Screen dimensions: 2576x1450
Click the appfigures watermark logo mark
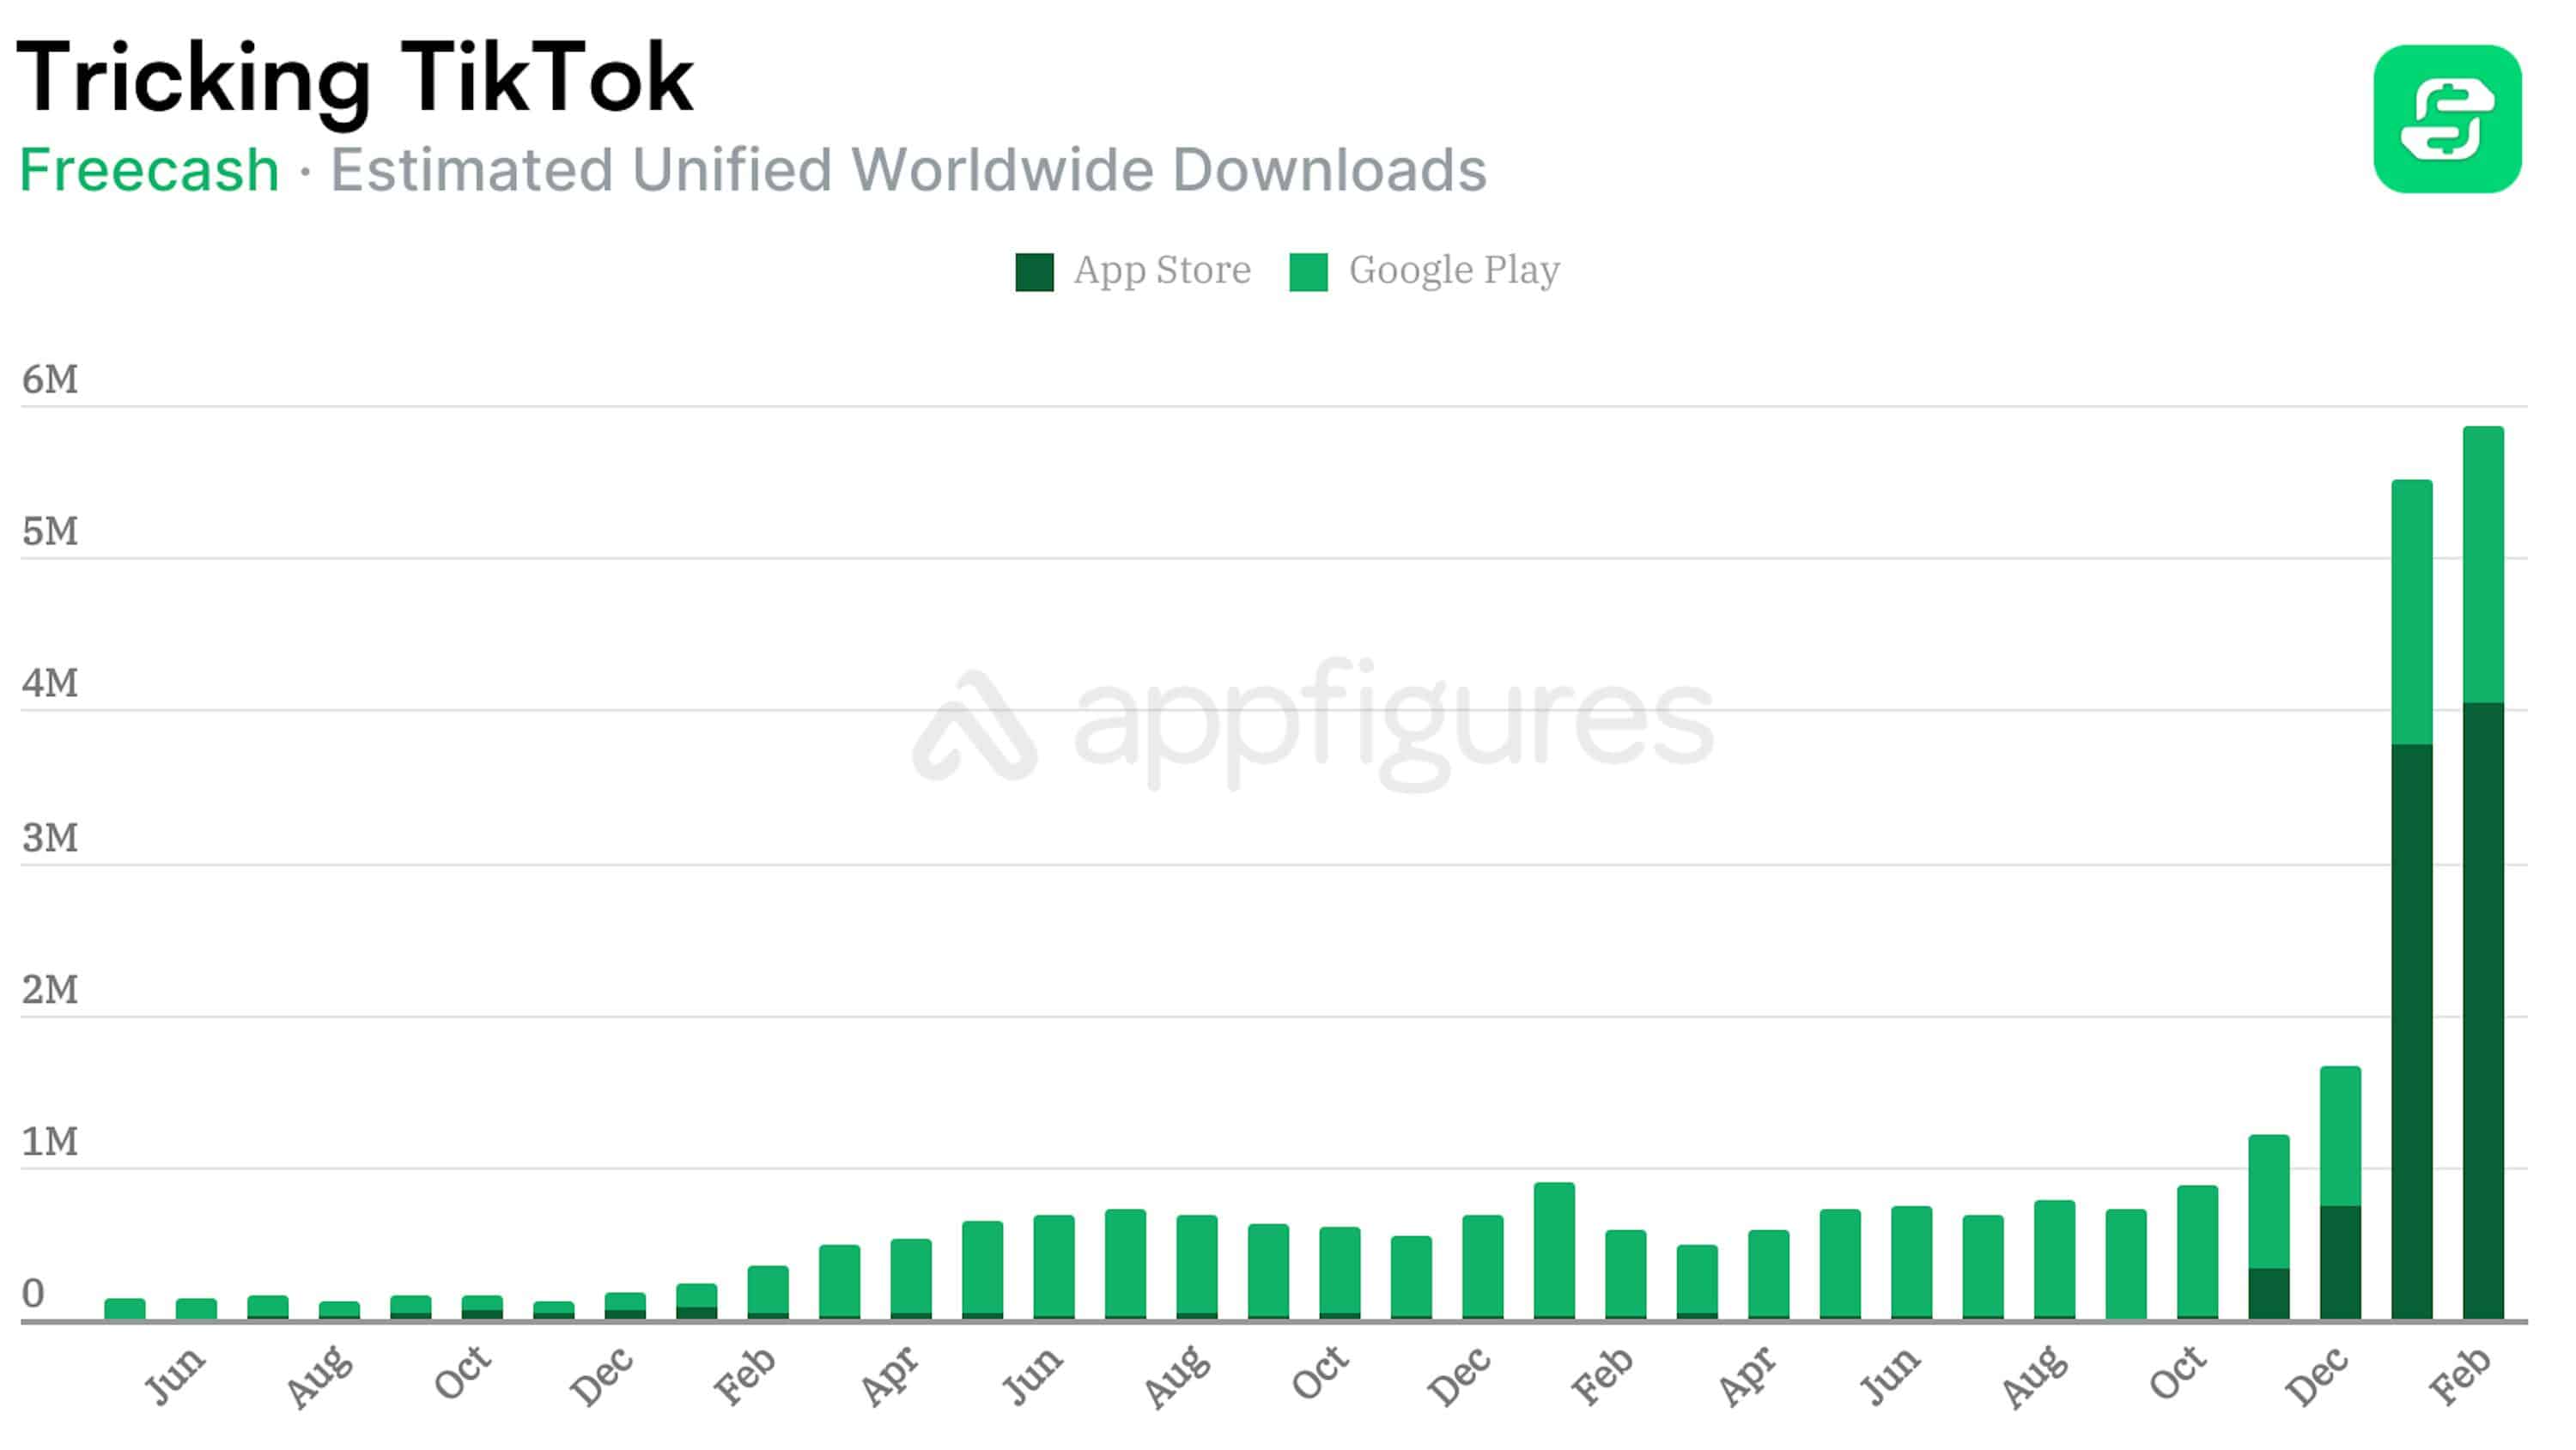[973, 727]
